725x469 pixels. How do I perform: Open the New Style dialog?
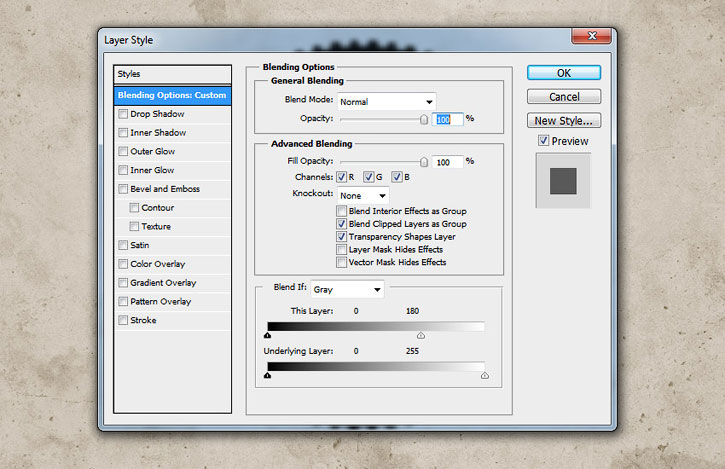pyautogui.click(x=564, y=121)
